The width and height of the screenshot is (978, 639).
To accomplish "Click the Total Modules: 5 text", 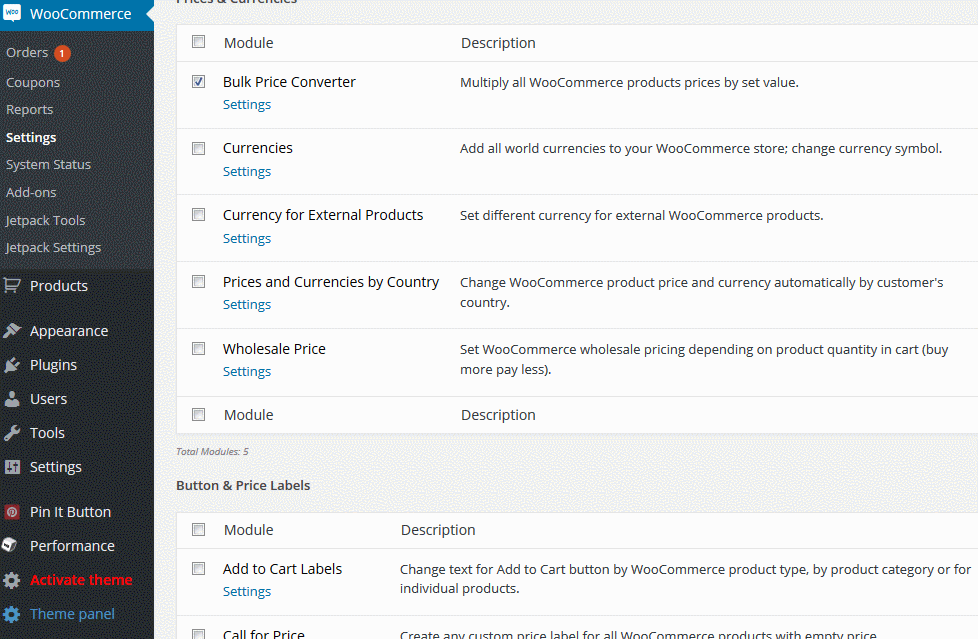I will 212,452.
